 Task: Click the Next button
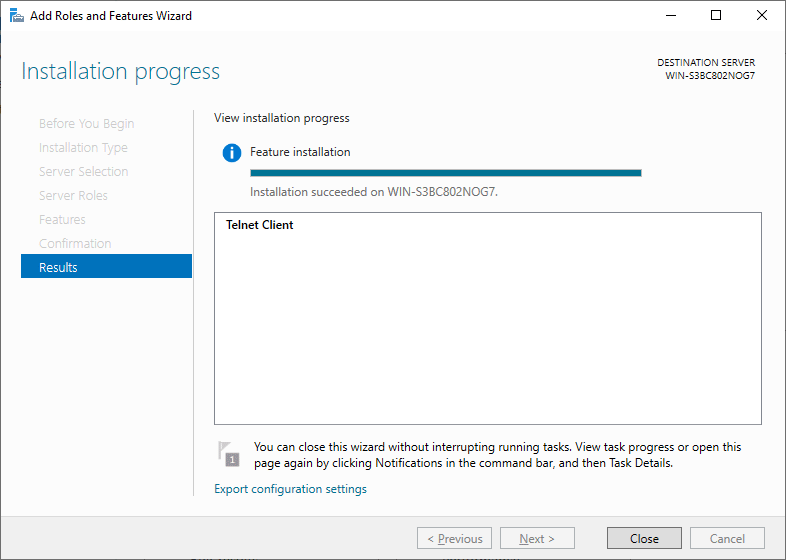(537, 538)
